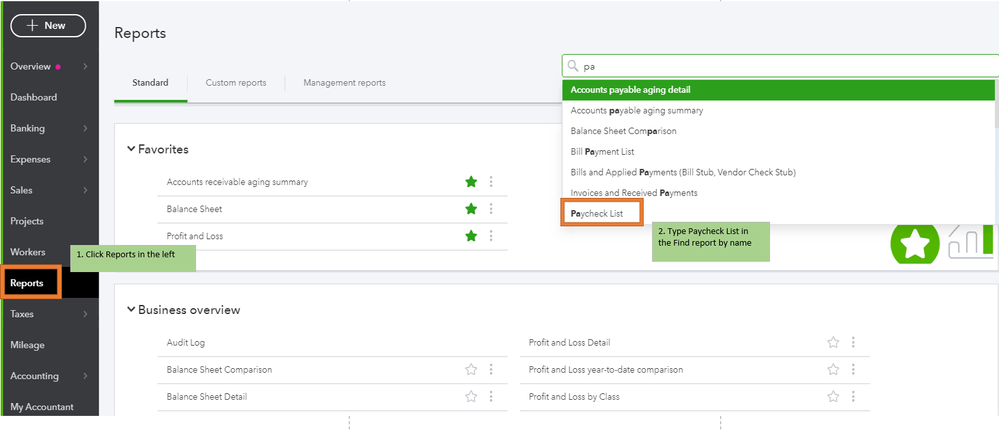Click the large green star badge
This screenshot has width=999, height=430.
tap(914, 243)
